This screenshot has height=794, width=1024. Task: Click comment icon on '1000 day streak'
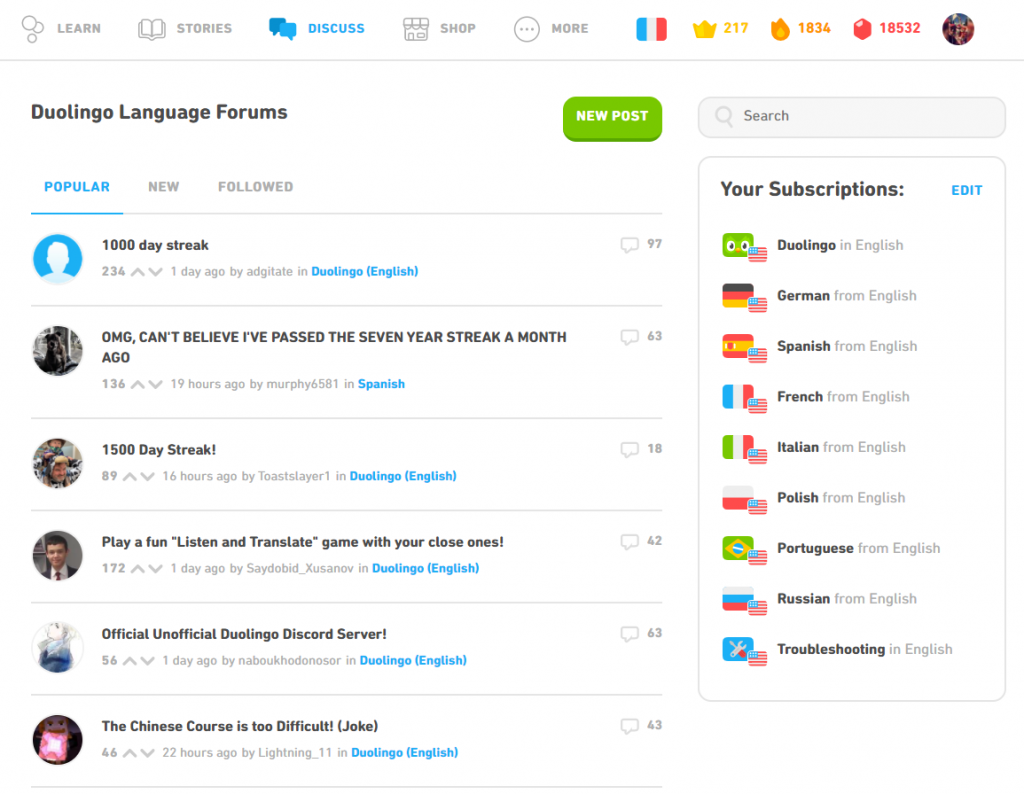[x=630, y=245]
